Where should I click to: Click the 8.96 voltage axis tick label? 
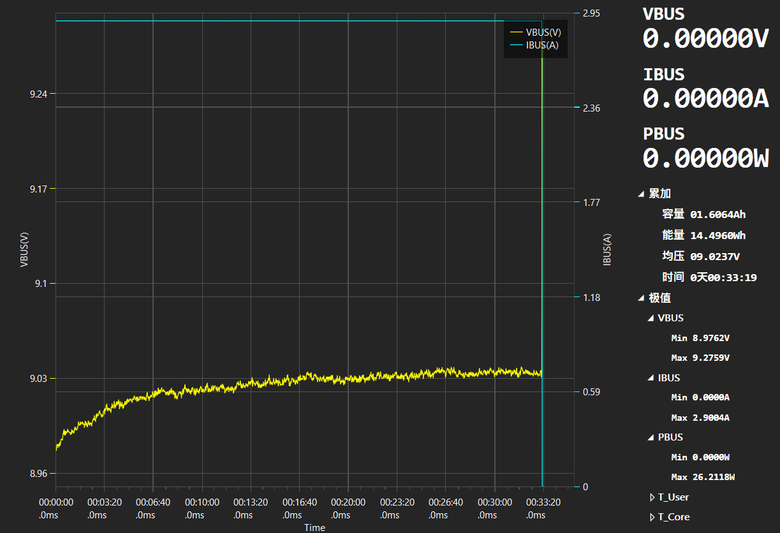pos(39,473)
